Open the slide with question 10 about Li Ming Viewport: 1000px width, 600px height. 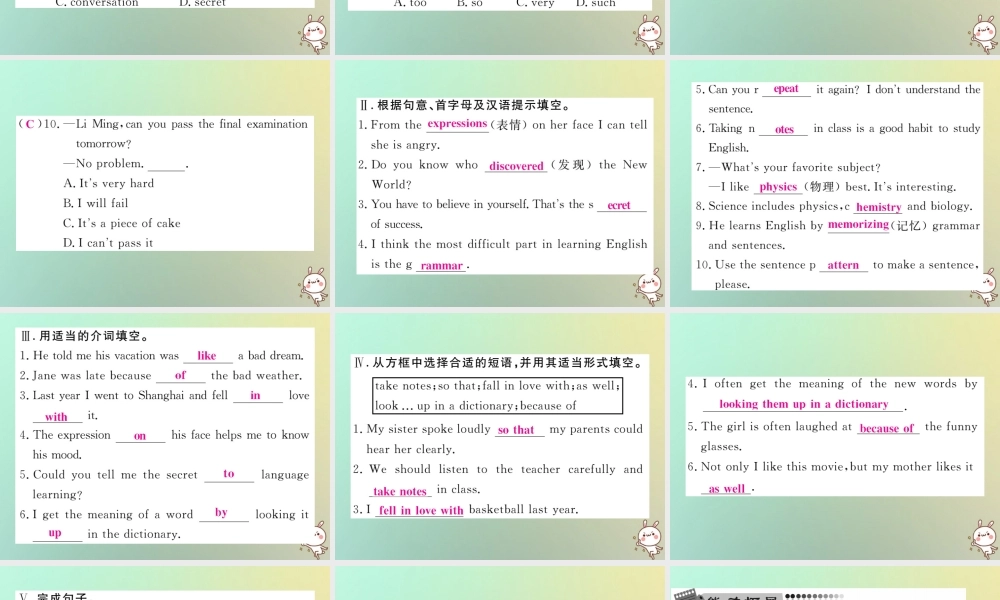(165, 183)
